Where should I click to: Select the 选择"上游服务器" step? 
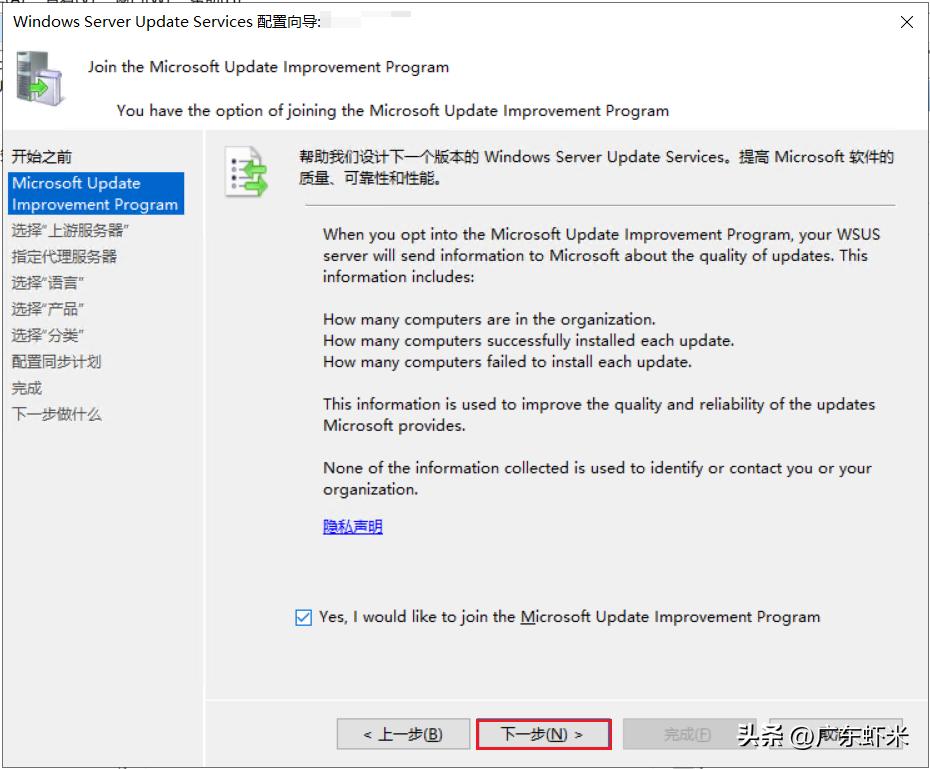(70, 230)
